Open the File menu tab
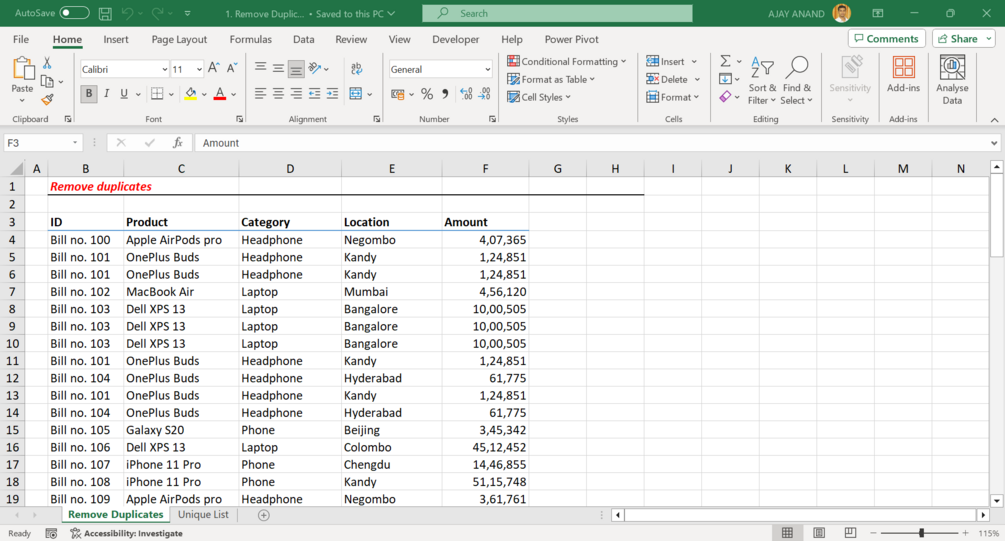1005x541 pixels. click(x=21, y=39)
